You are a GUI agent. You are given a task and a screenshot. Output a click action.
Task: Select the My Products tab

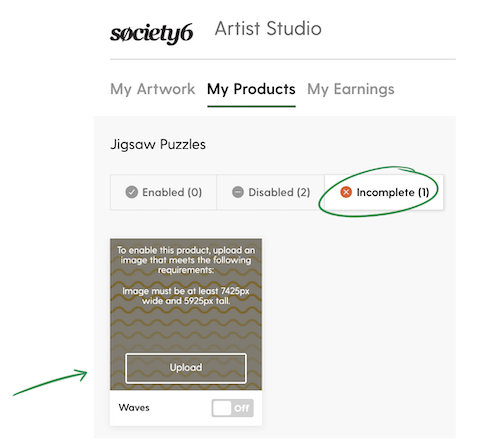pos(251,89)
